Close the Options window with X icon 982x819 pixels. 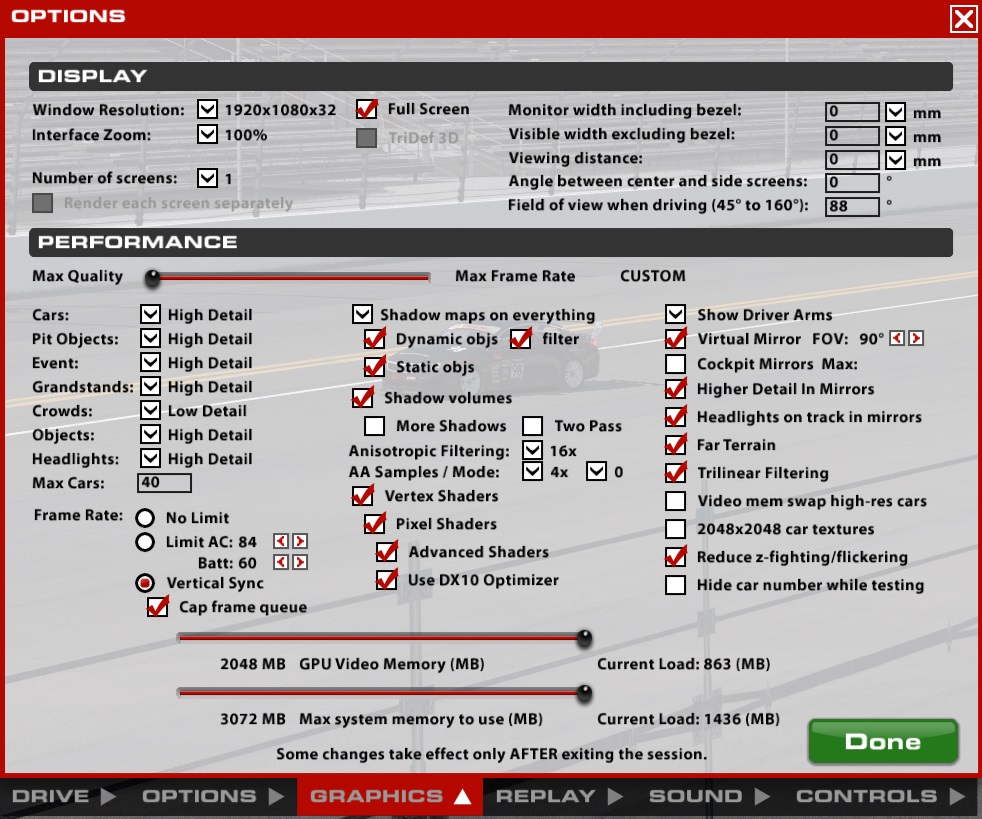coord(963,18)
